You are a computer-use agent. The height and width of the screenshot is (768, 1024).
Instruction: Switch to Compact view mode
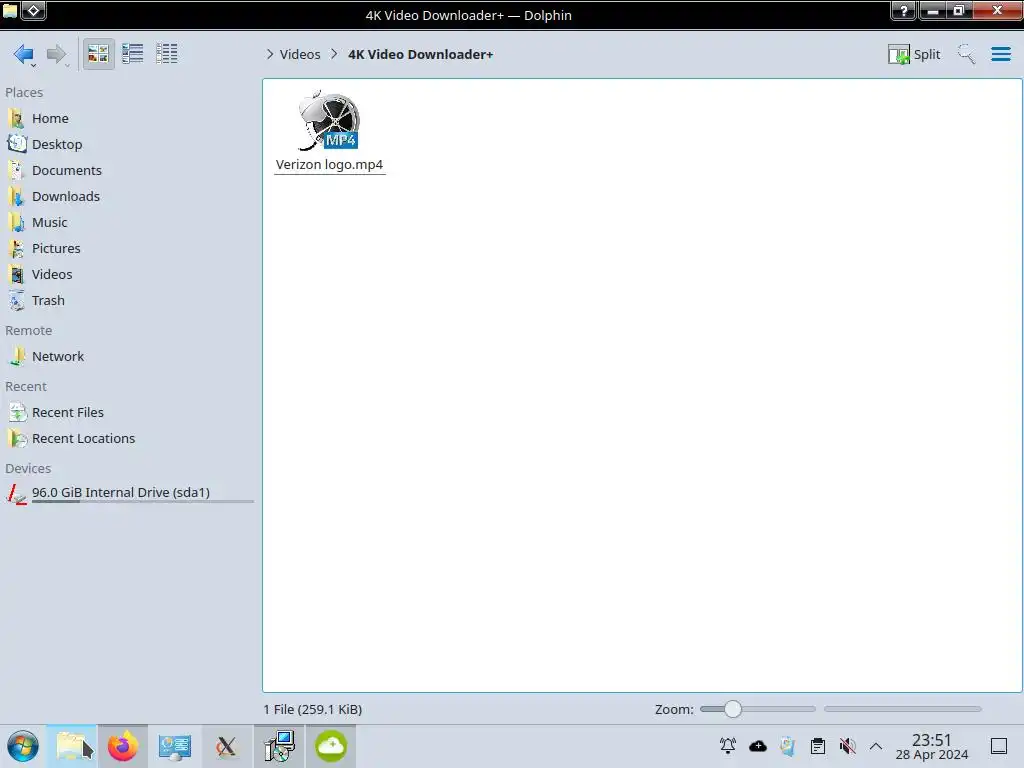133,54
